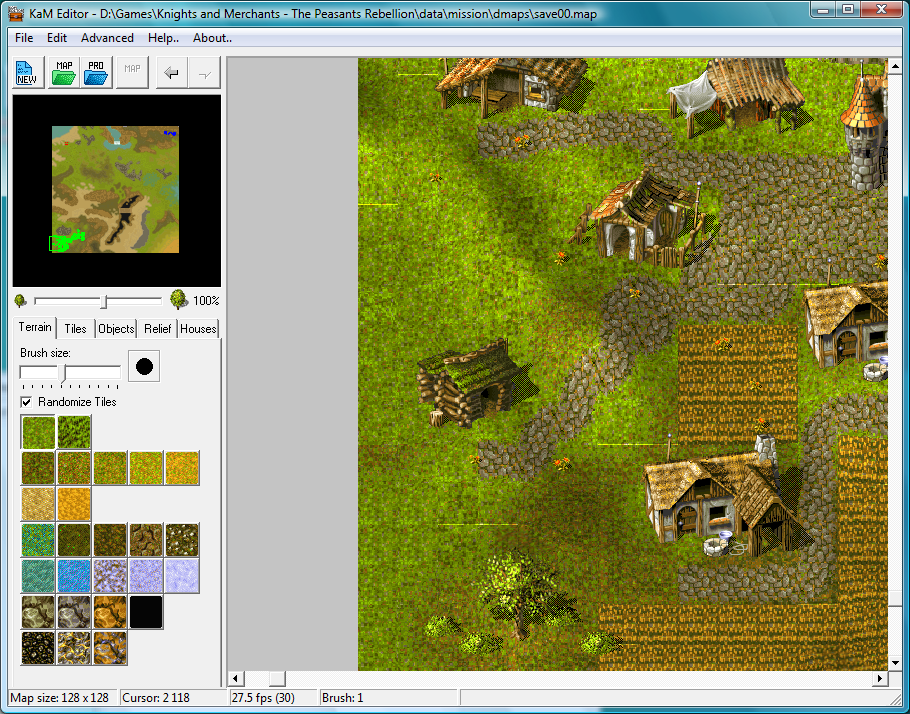Undo with the left arrow toolbar button
This screenshot has height=714, width=910.
point(171,73)
